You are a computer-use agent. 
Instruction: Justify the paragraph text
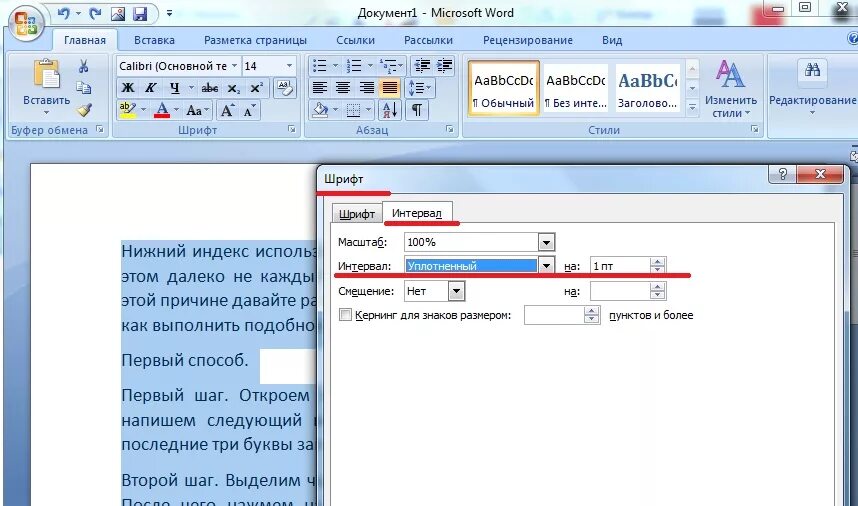tap(390, 88)
